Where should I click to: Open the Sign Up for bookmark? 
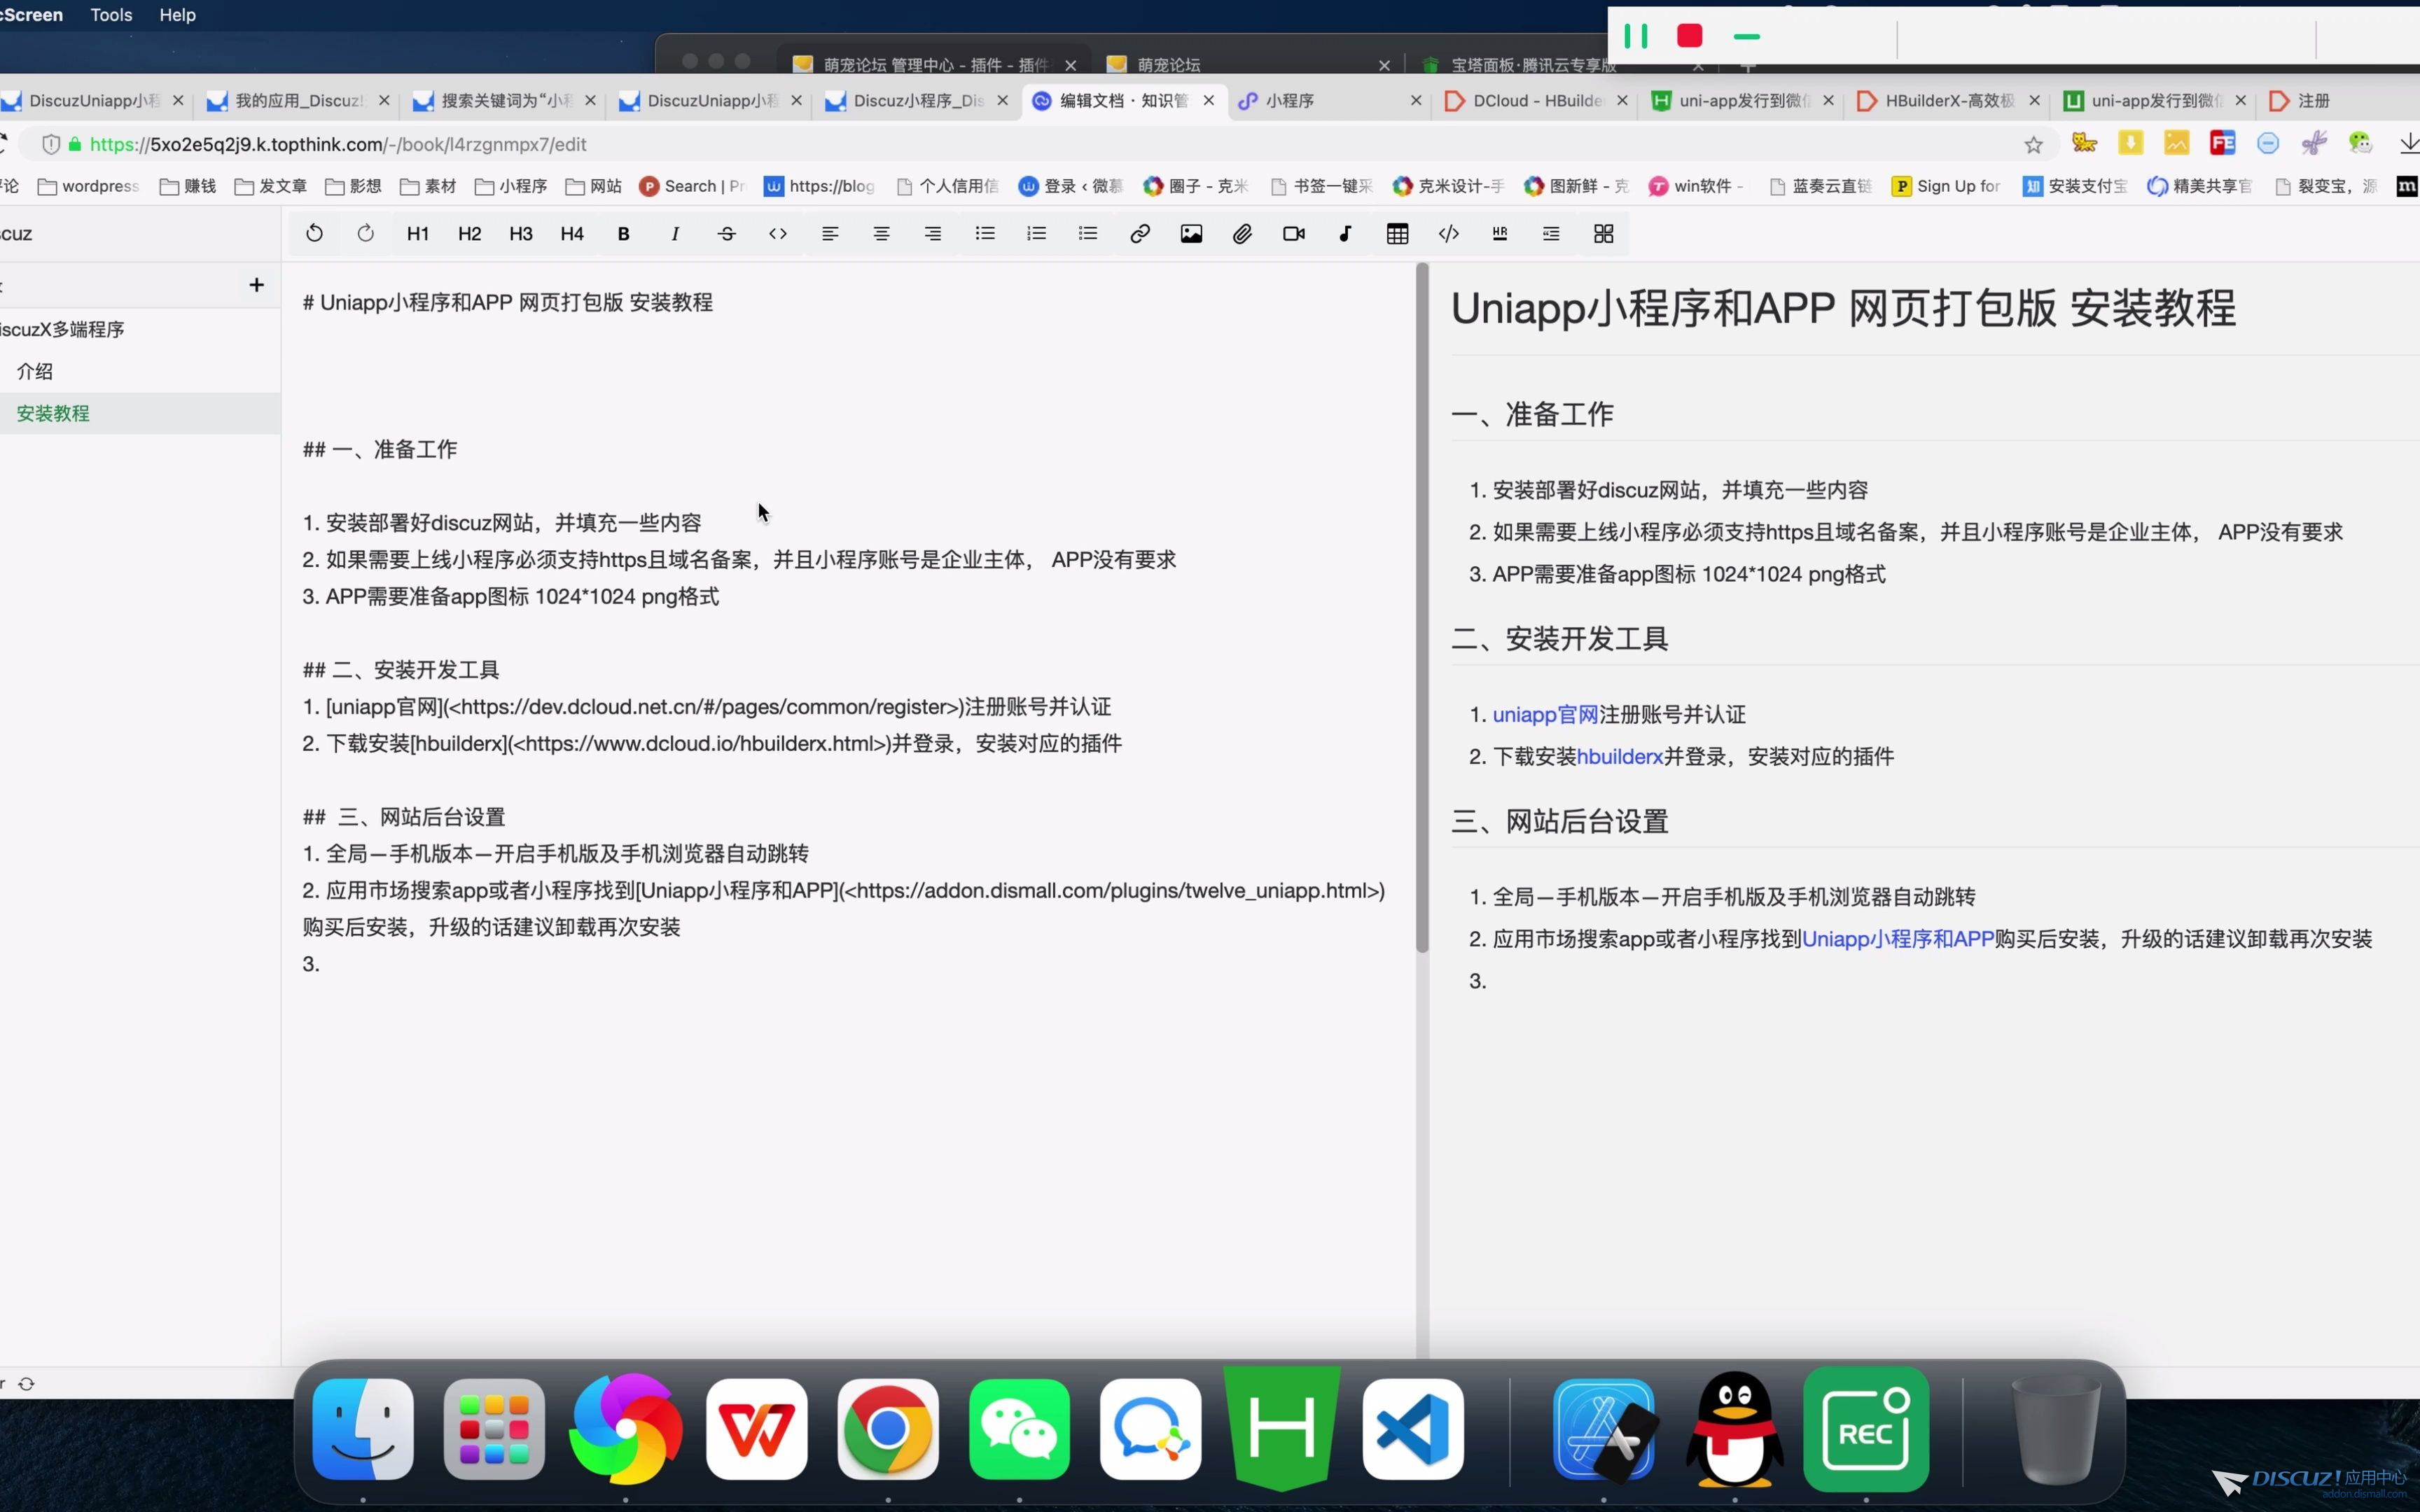click(1946, 186)
